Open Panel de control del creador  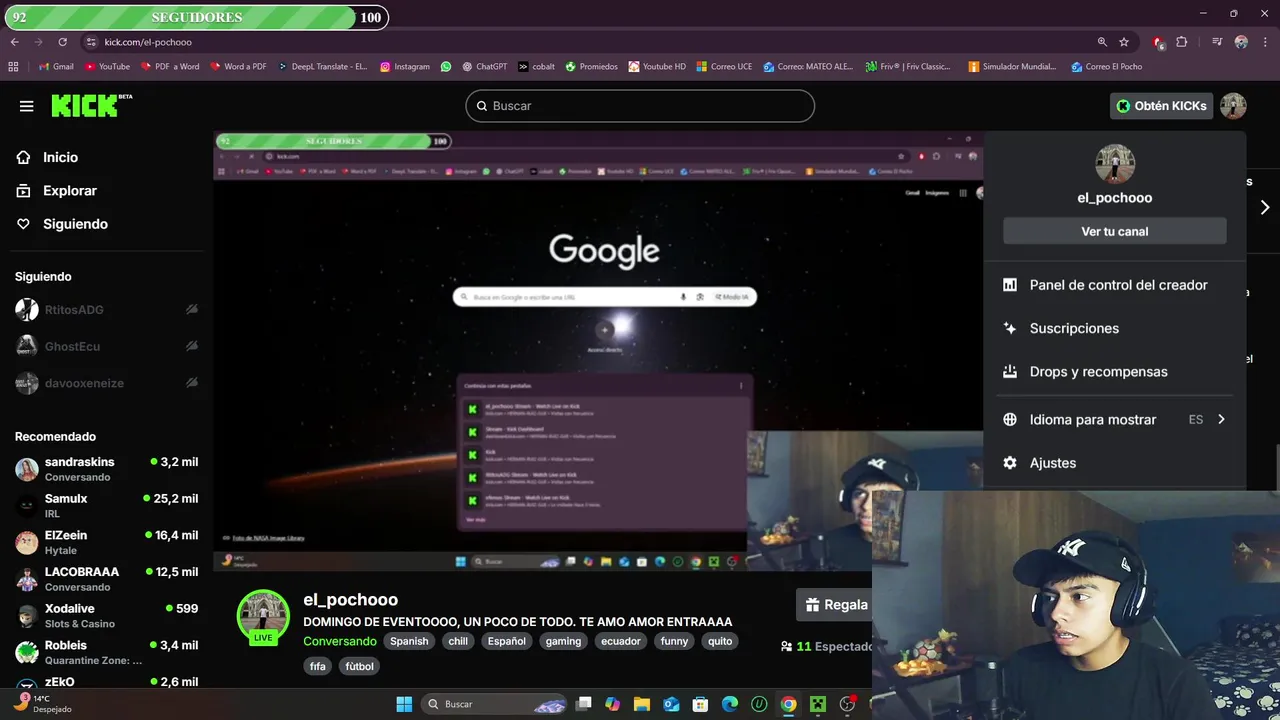pos(1118,285)
